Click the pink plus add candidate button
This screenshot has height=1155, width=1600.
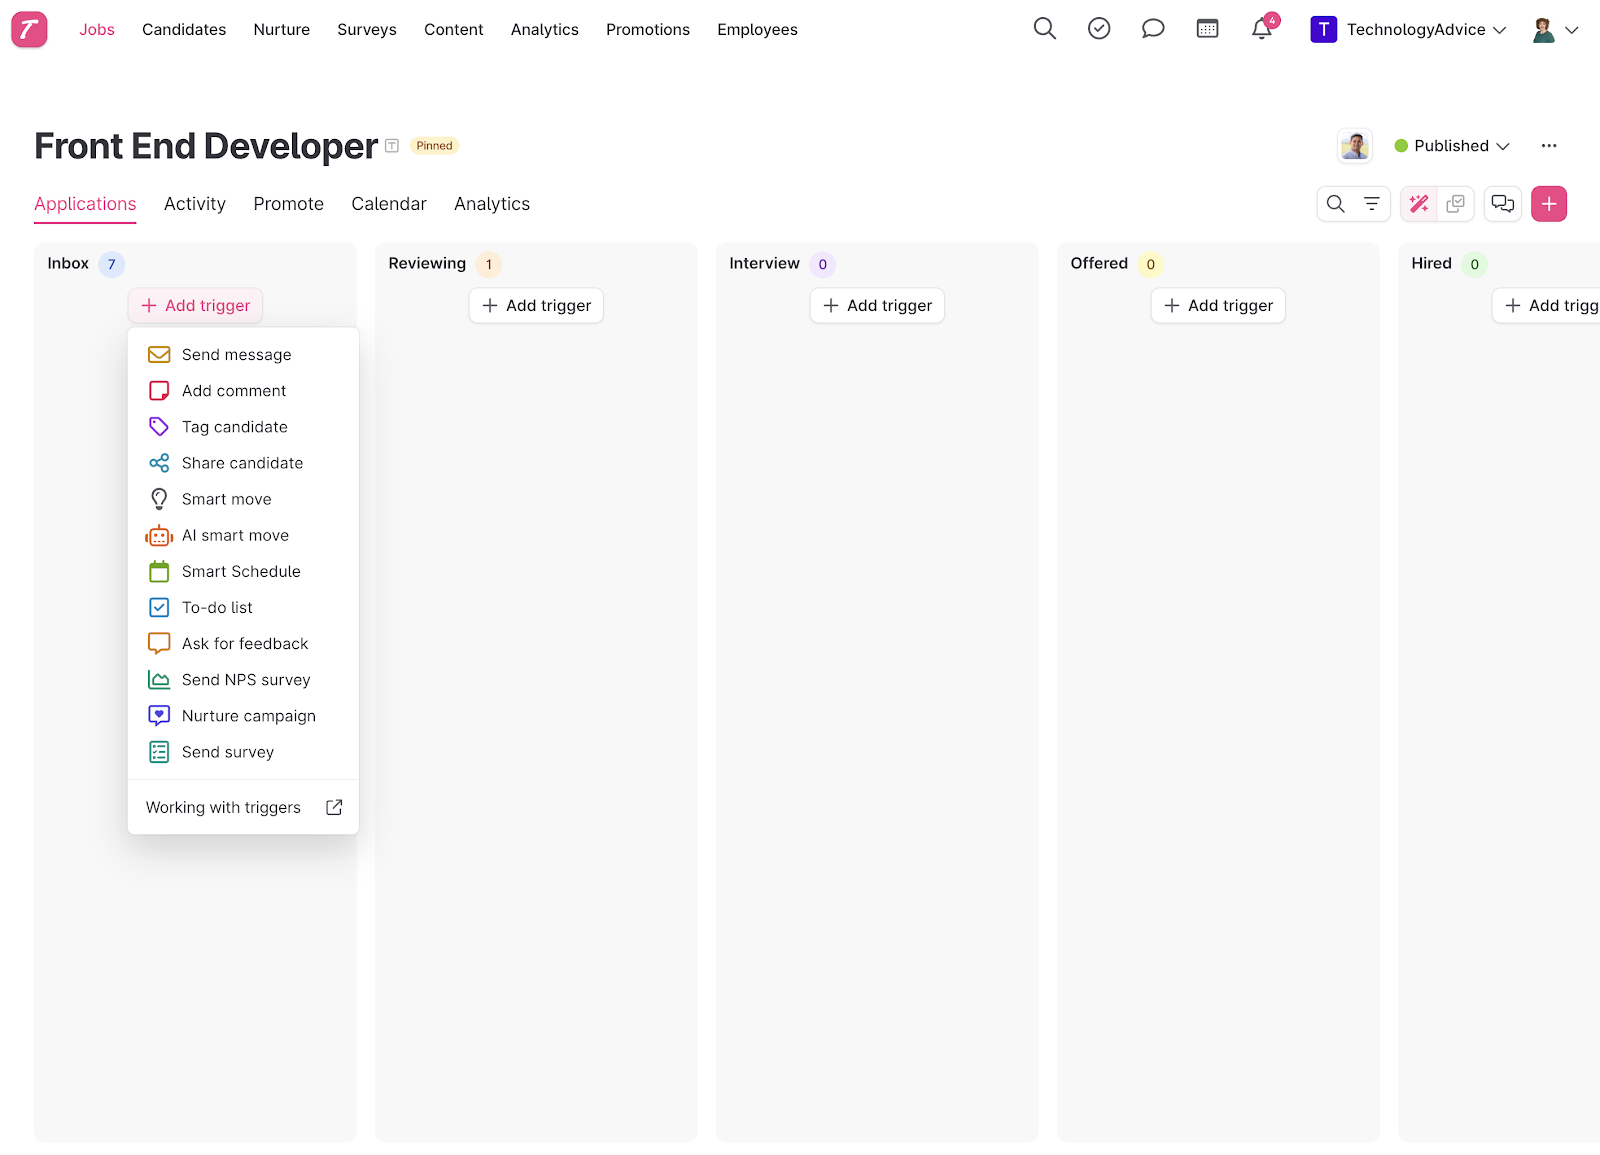pos(1549,204)
